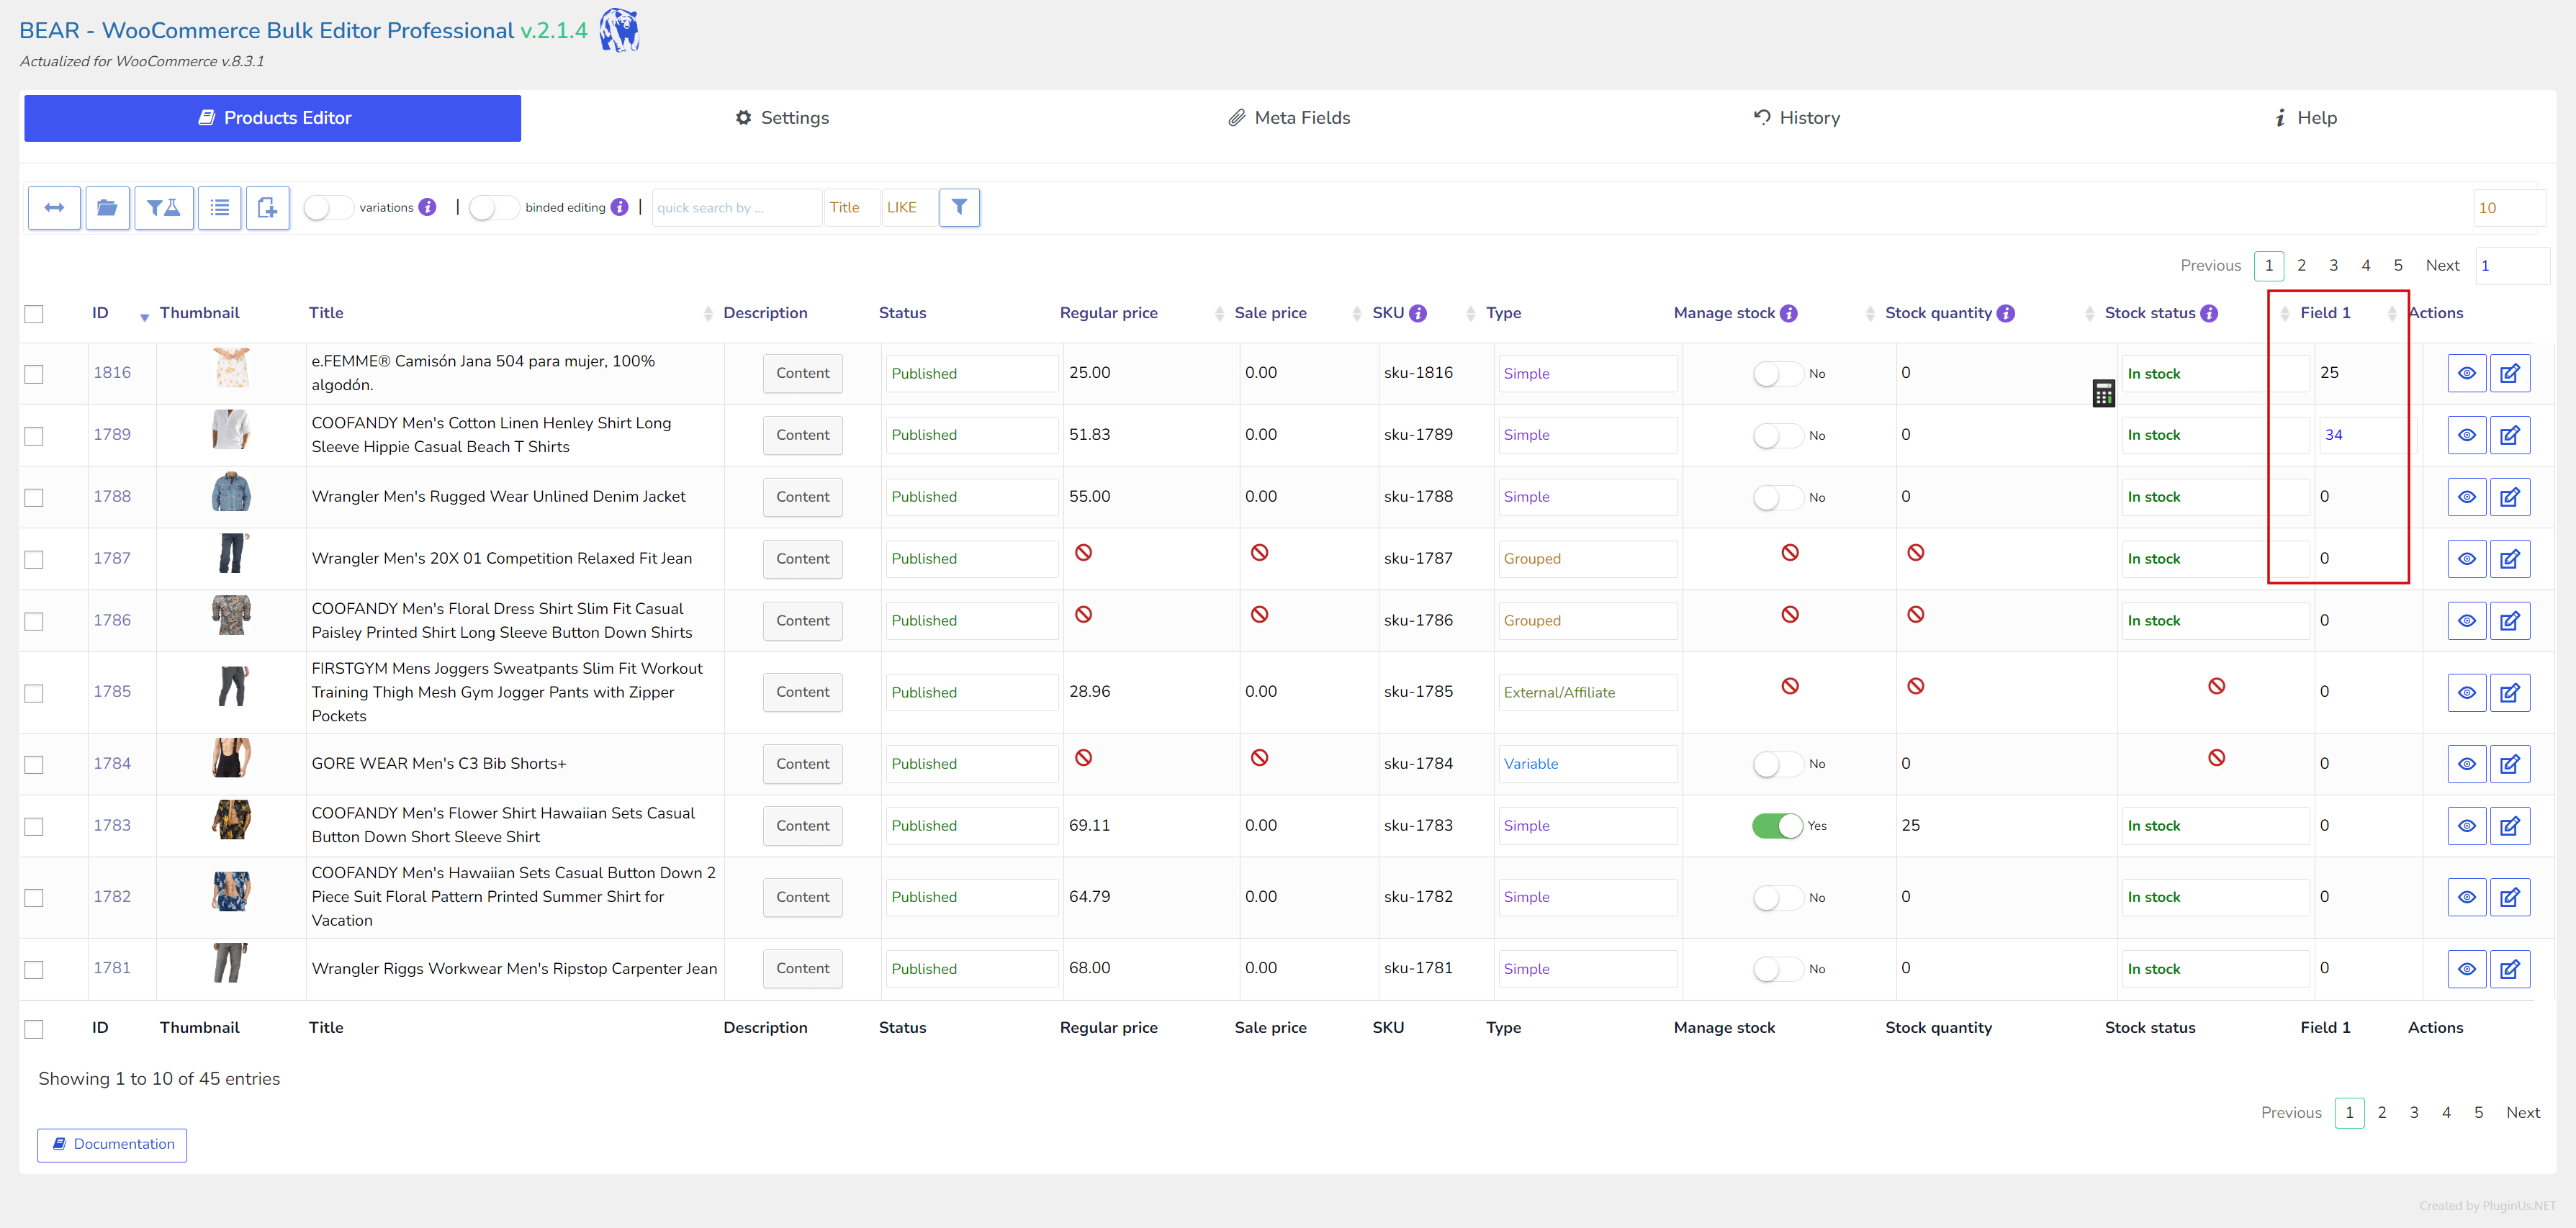Click the per-page count field showing 10
2576x1228 pixels.
(x=2509, y=208)
